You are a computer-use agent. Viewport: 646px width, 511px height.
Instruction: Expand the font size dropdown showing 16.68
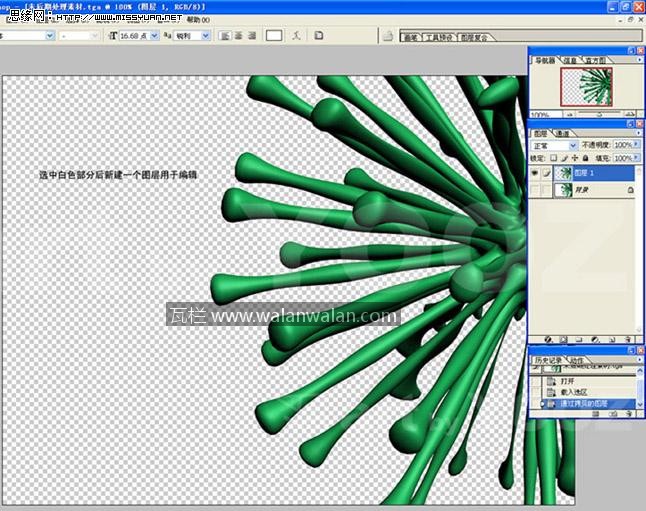coord(154,36)
